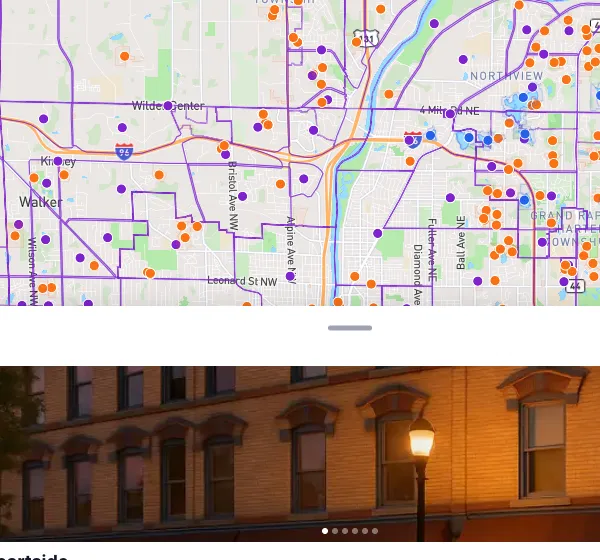
Task: Click the purple marker on 4 Mile Rd NE label
Action: [450, 114]
